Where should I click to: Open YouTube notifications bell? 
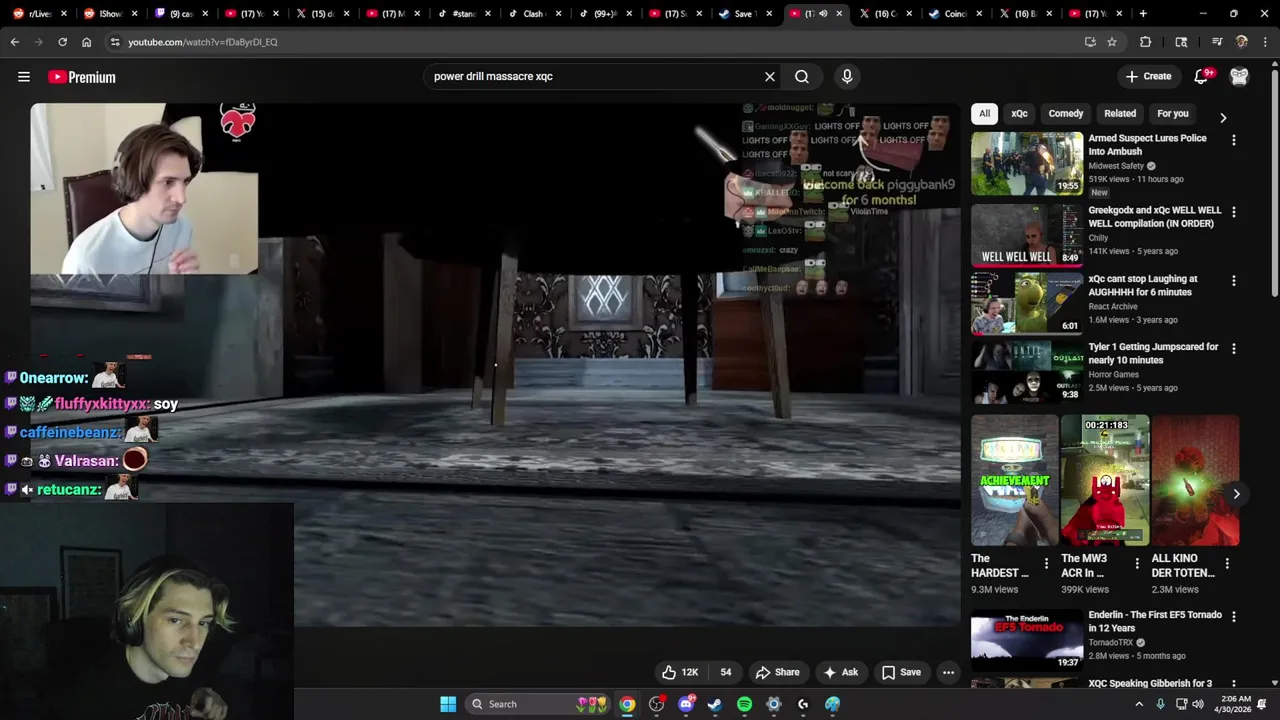(1202, 76)
